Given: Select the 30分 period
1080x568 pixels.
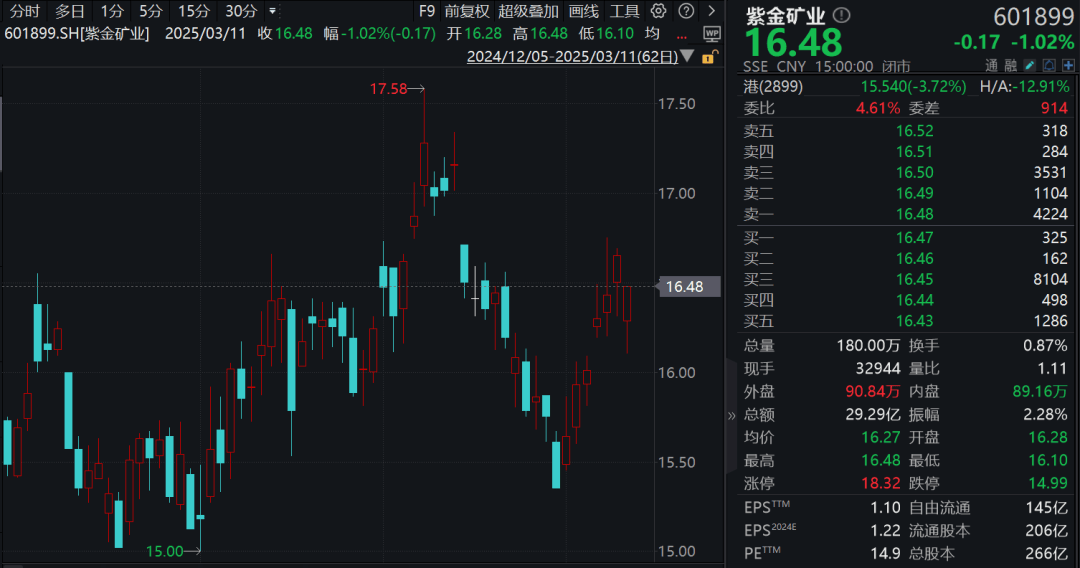Looking at the screenshot, I should [241, 11].
